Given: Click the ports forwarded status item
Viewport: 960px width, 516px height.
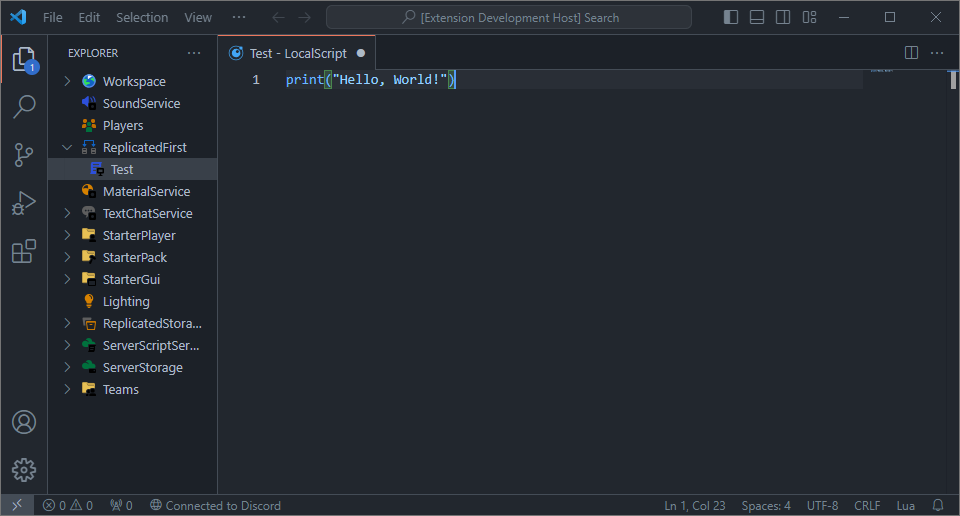Looking at the screenshot, I should [121, 506].
